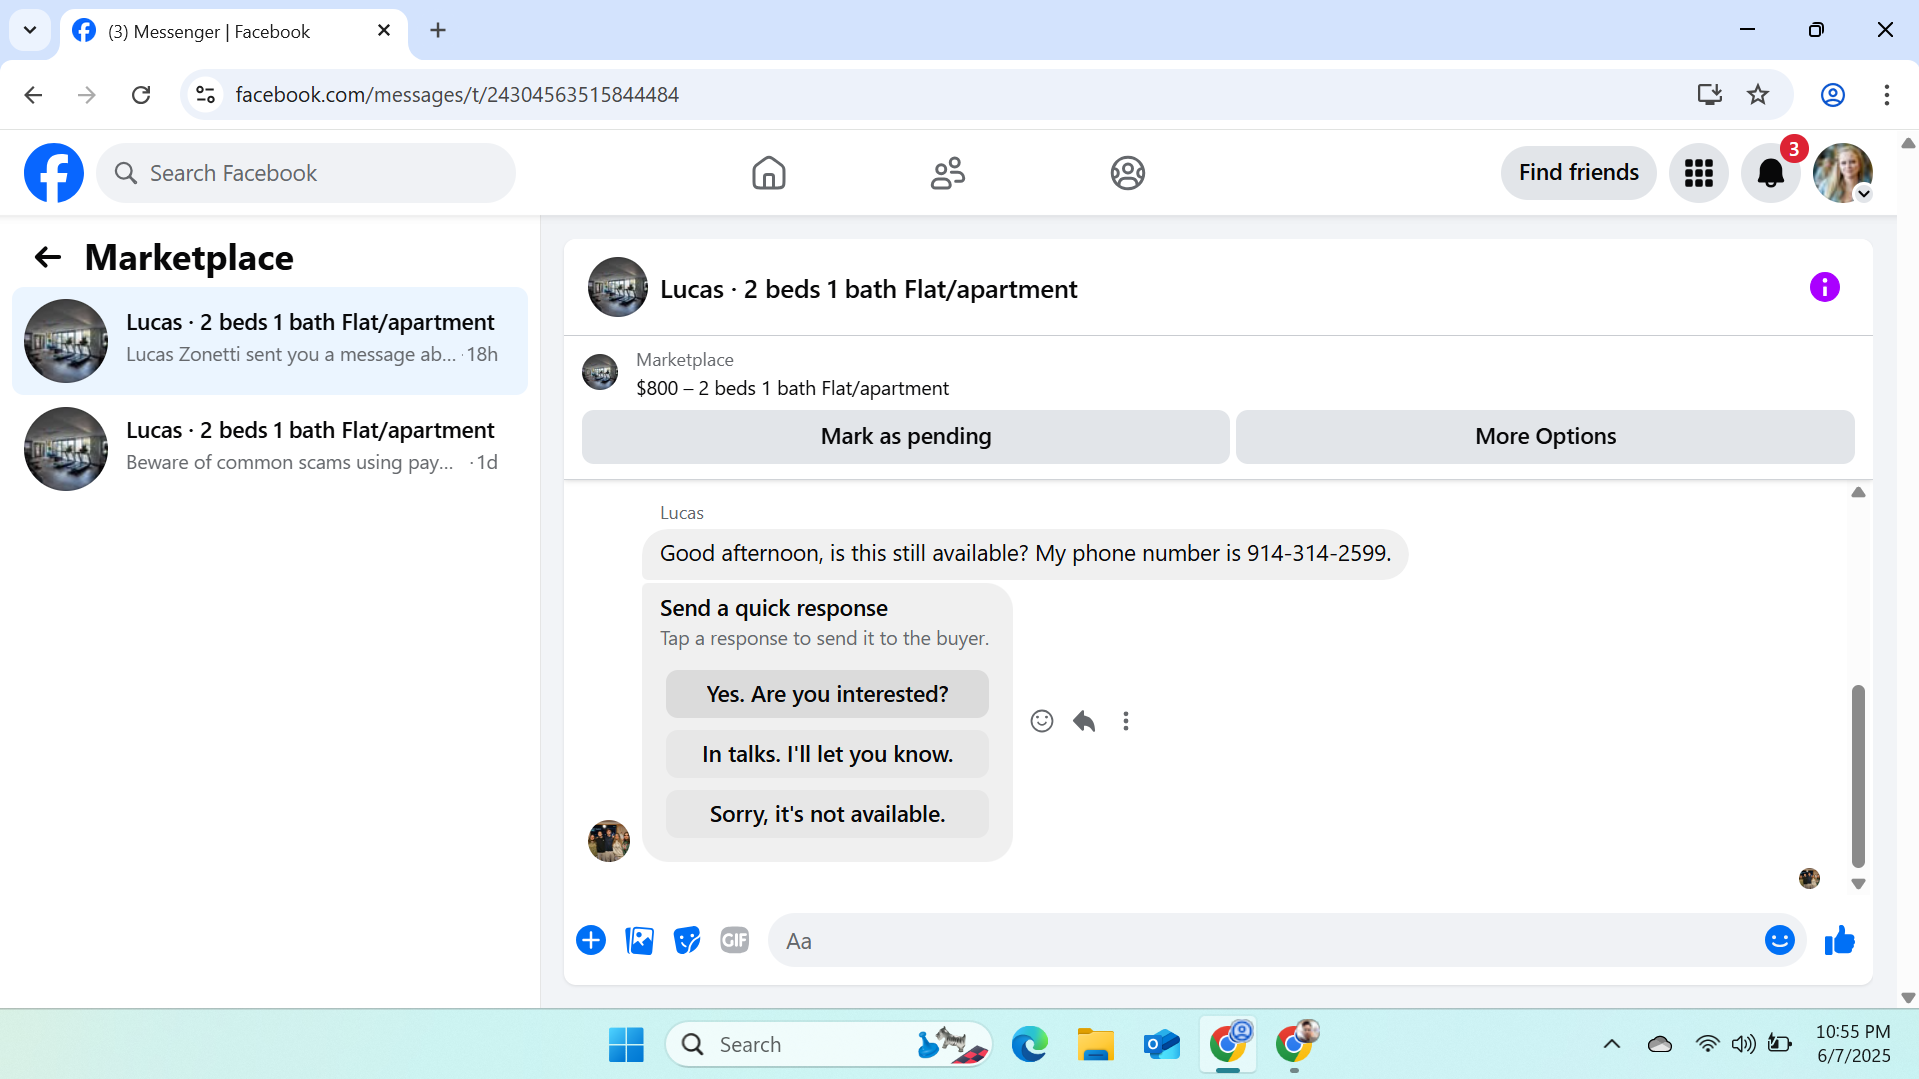This screenshot has width=1919, height=1079.
Task: Reply to the message with arrow icon
Action: (1084, 721)
